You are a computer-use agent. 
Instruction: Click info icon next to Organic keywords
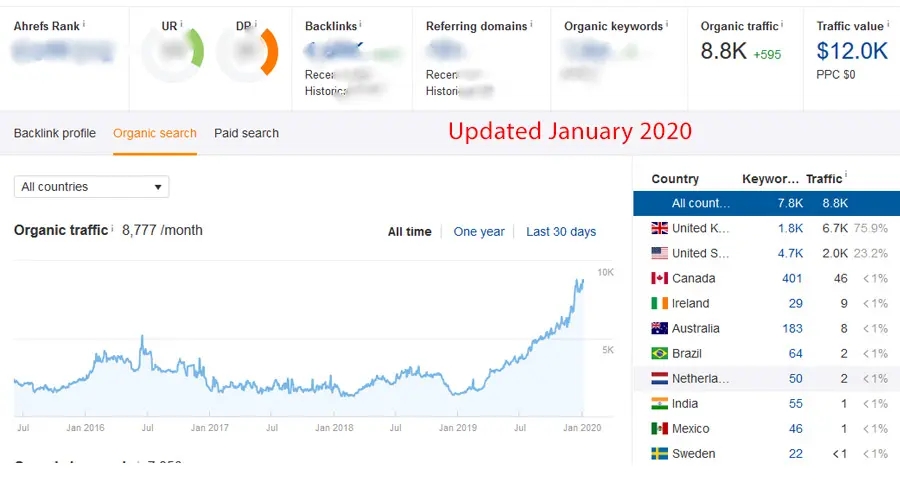click(x=668, y=23)
